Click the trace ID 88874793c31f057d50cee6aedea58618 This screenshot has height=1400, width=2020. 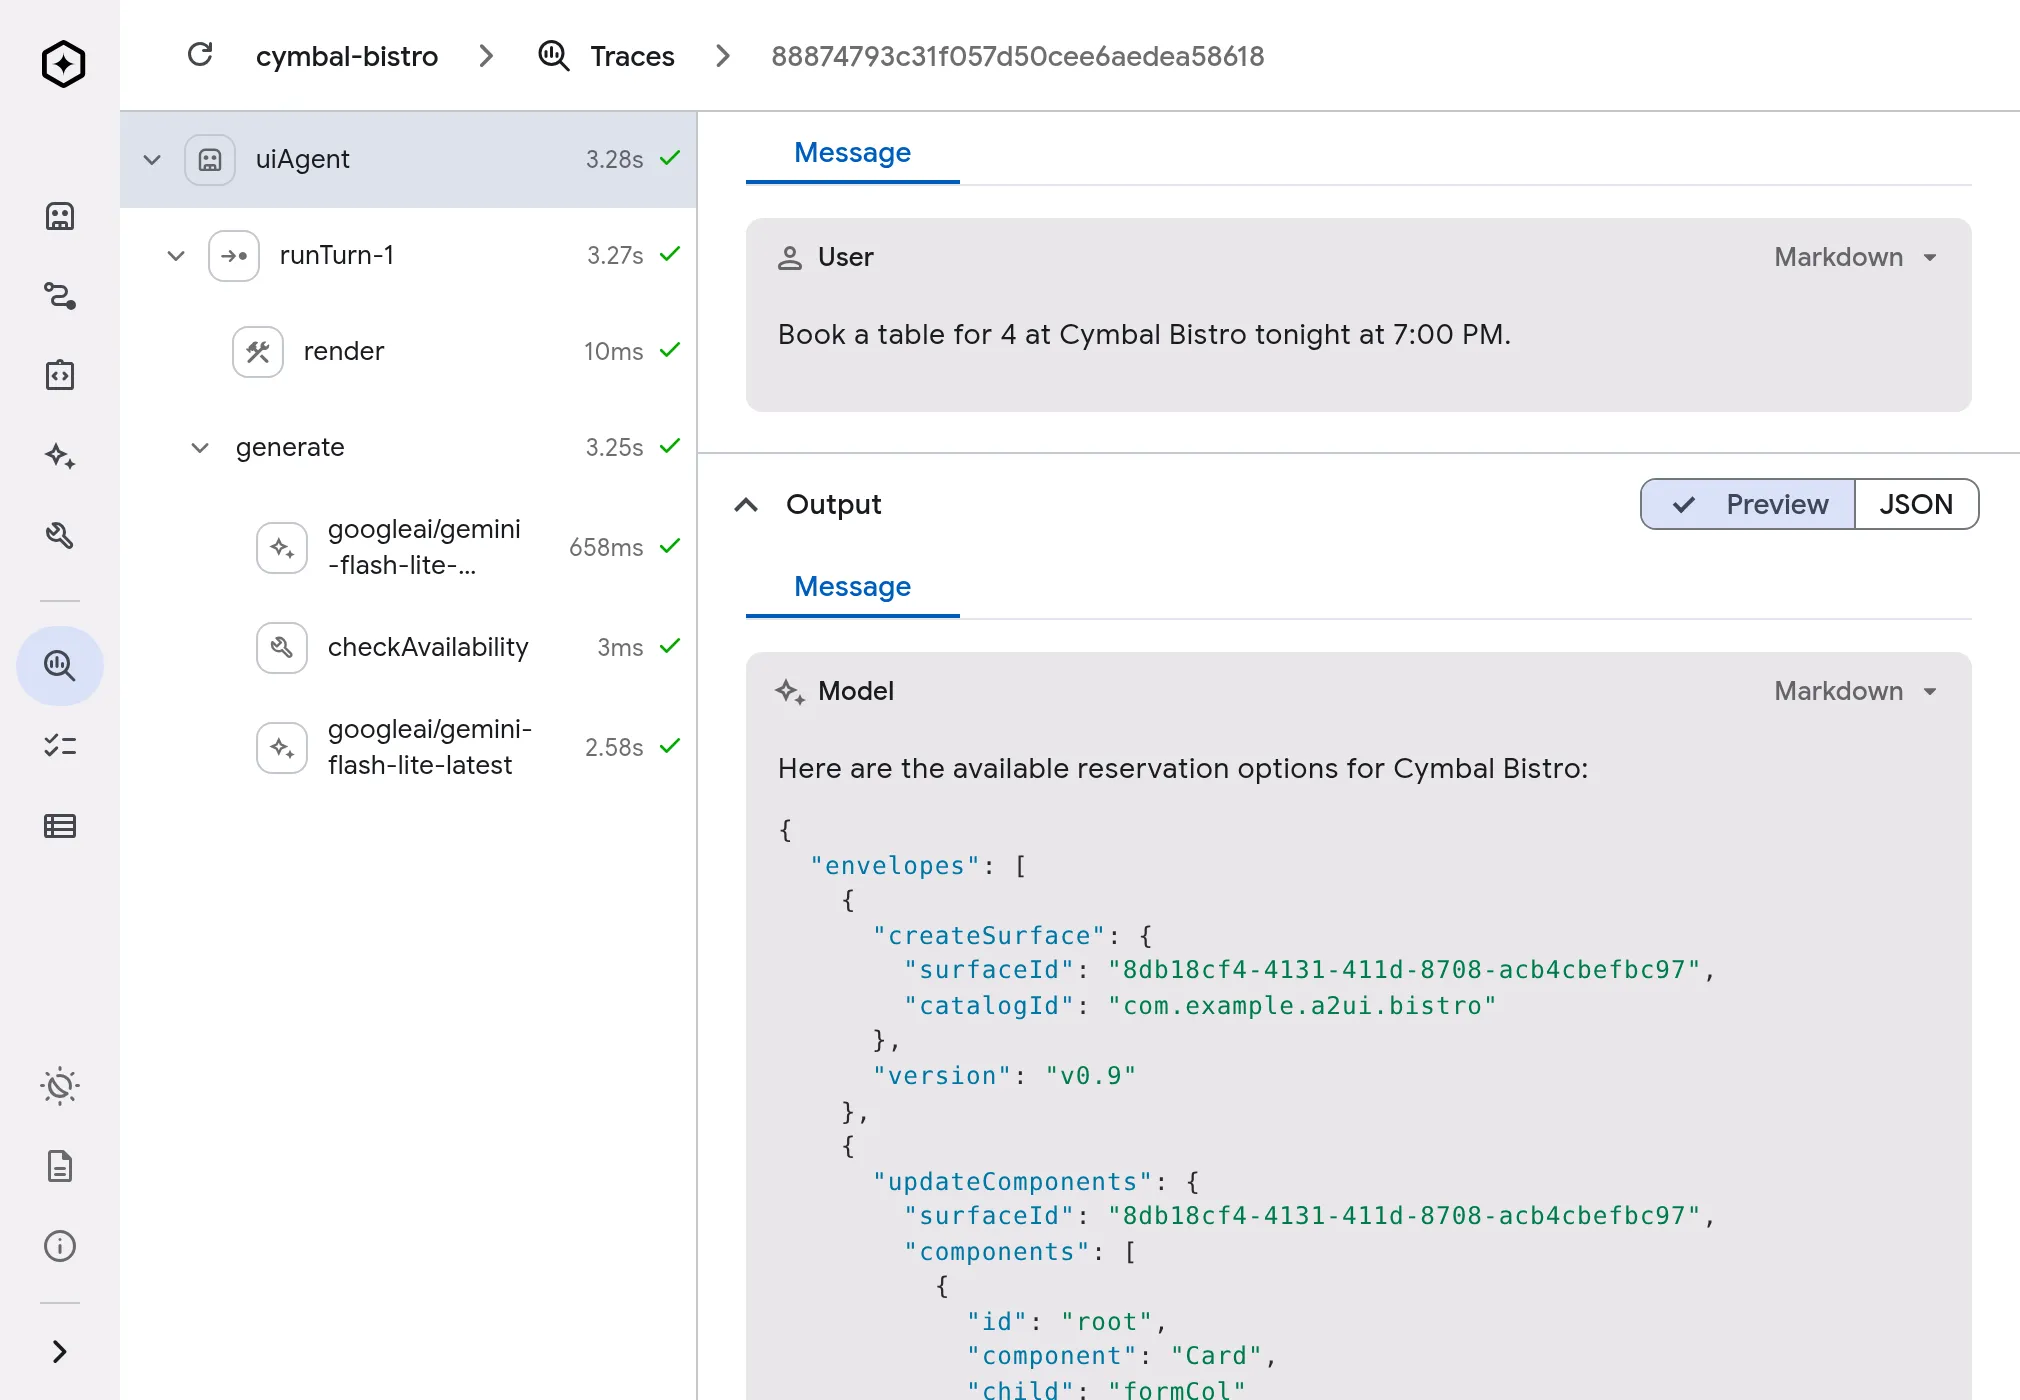tap(1018, 56)
